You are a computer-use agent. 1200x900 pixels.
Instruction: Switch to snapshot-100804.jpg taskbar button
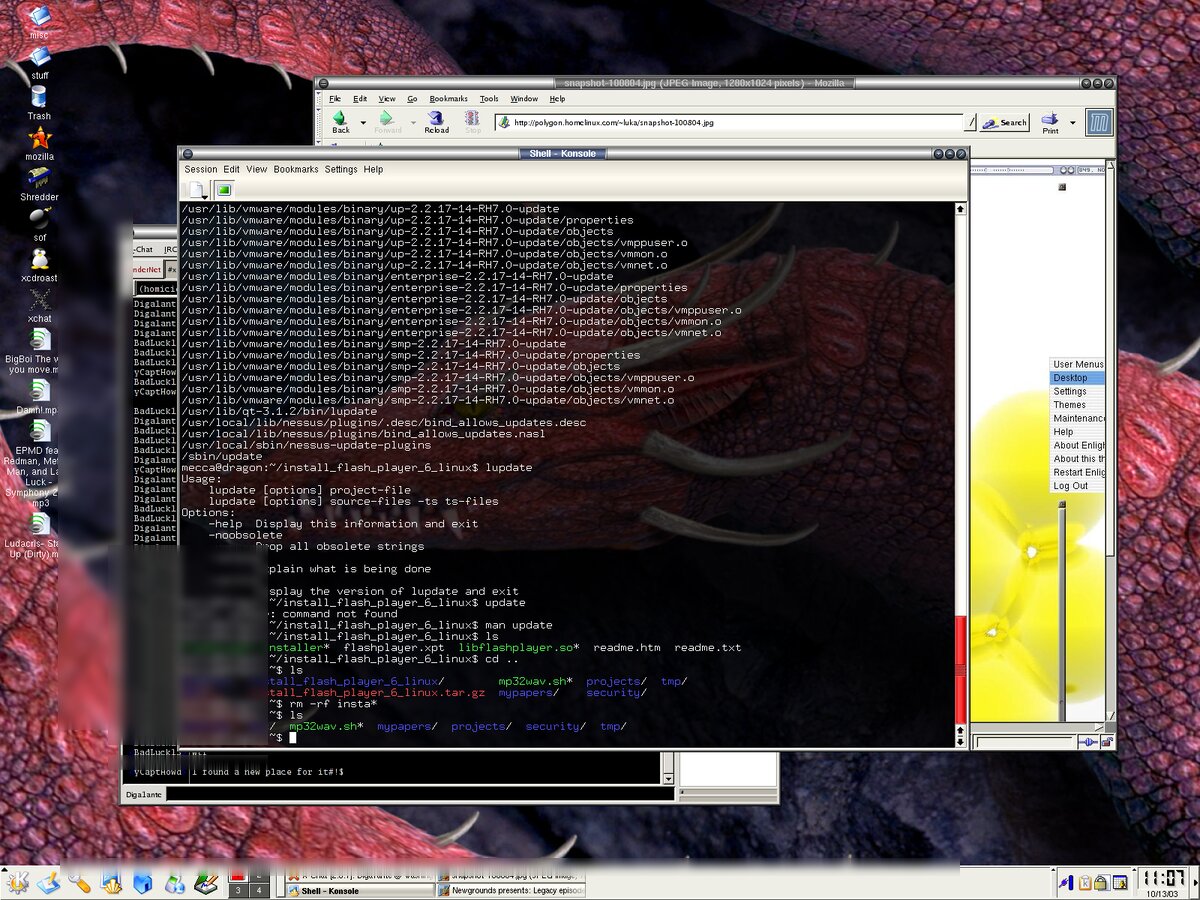(x=511, y=875)
